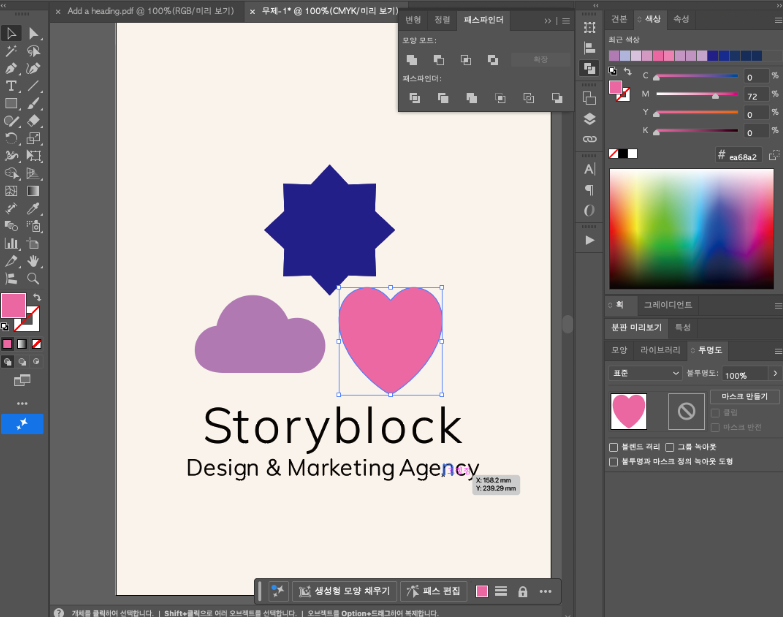Viewport: 783px width, 617px height.
Task: Expand the collapsed panels double-chevron in Pathfinder panel
Action: (x=548, y=21)
